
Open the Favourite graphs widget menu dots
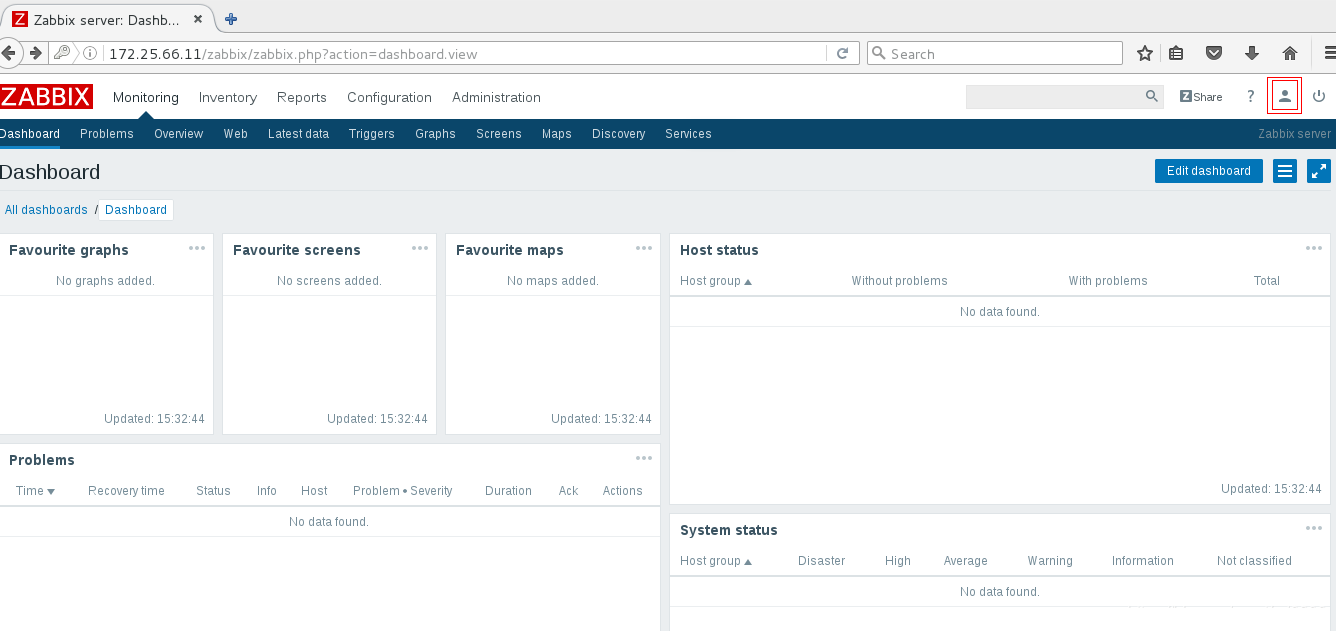coord(197,248)
